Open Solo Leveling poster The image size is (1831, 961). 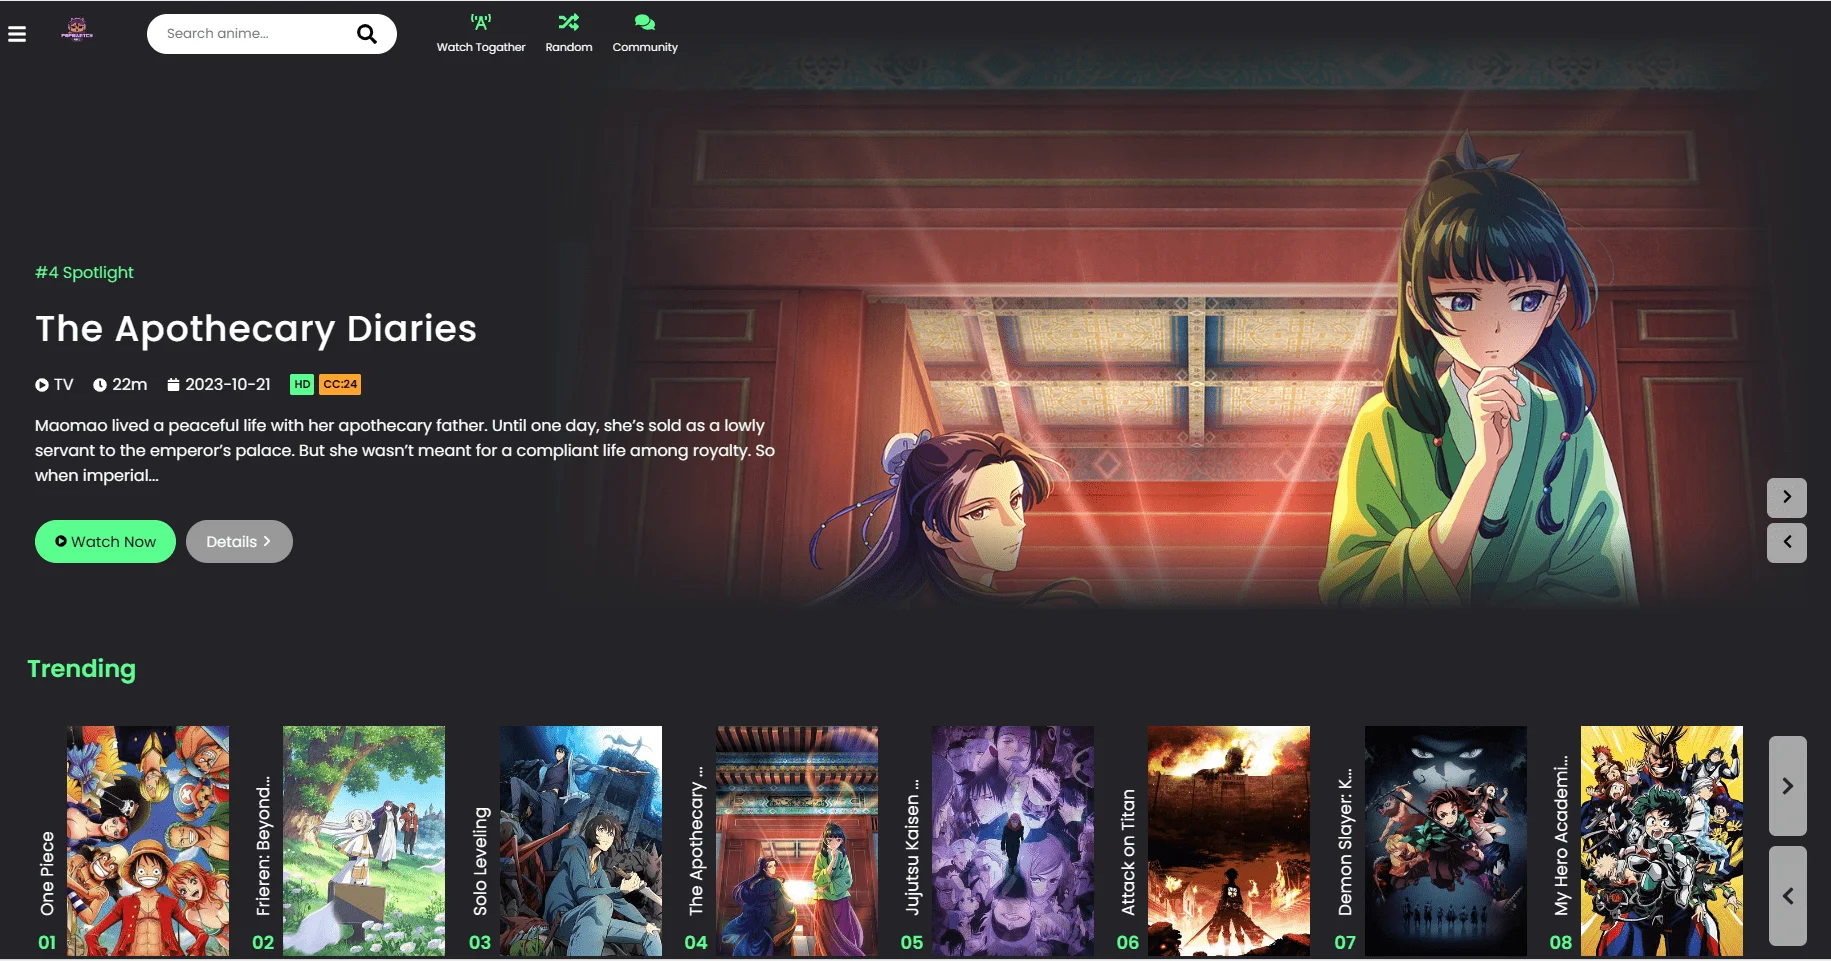(x=581, y=841)
